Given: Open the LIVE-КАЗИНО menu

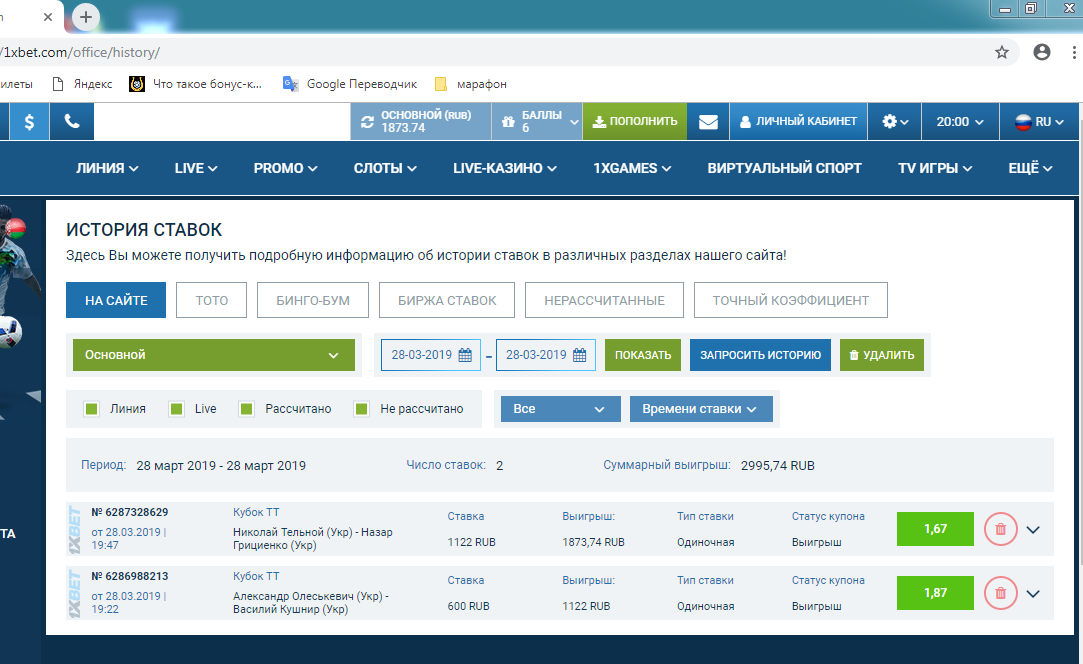Looking at the screenshot, I should (505, 168).
